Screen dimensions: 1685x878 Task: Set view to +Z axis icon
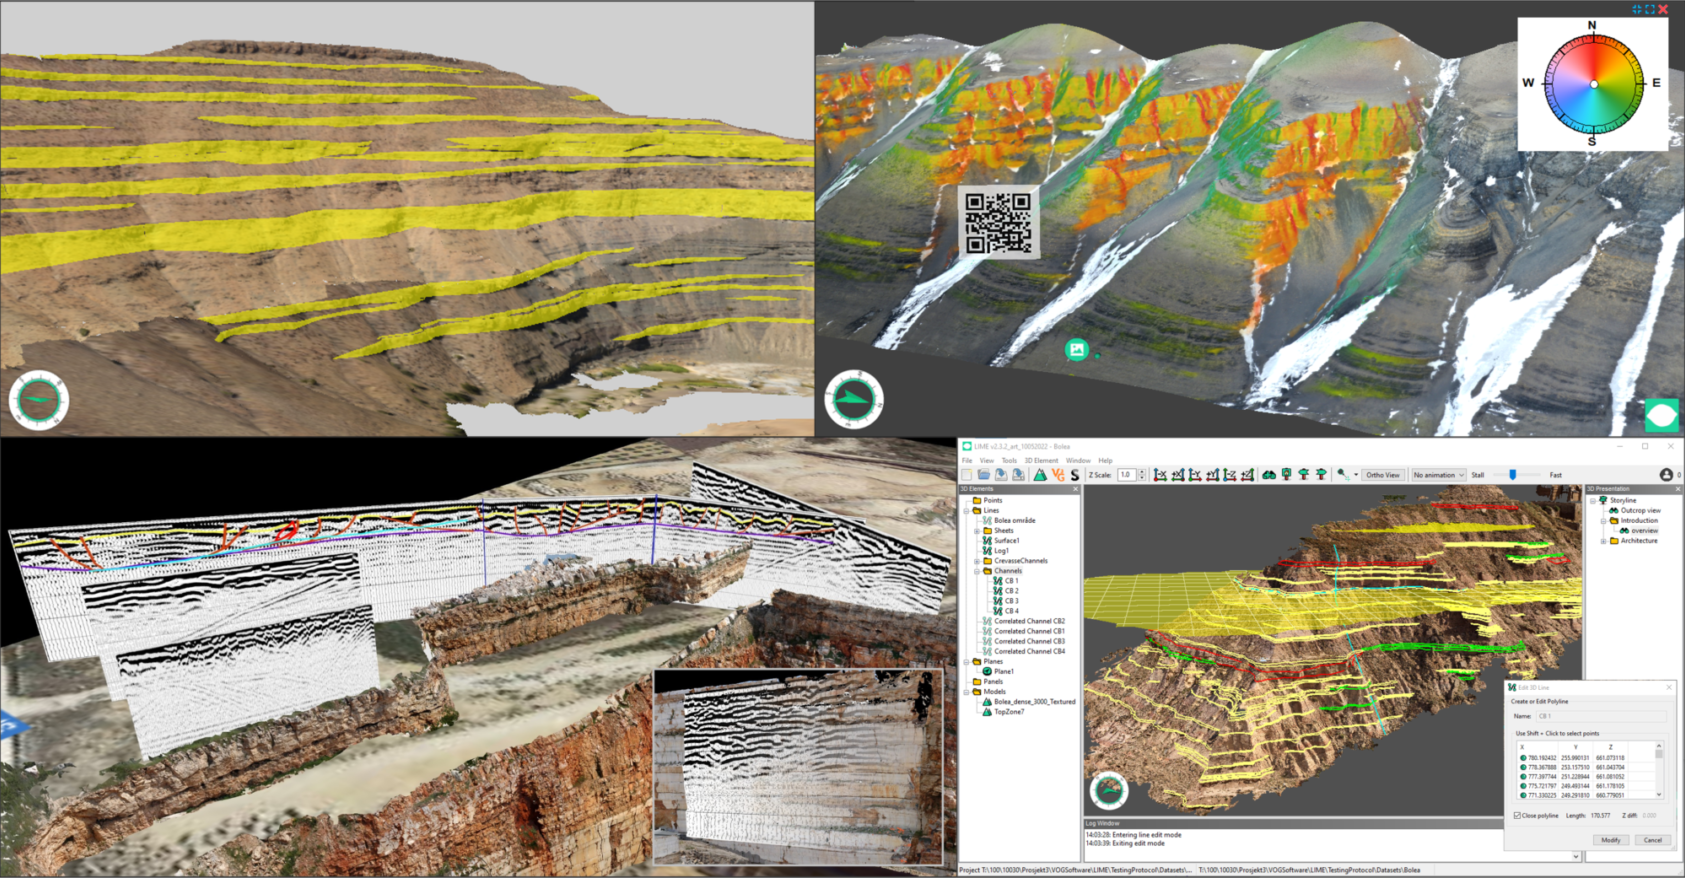[1247, 475]
